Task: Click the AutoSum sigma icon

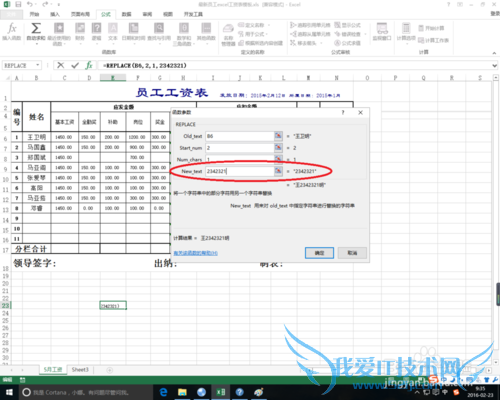Action: click(36, 29)
